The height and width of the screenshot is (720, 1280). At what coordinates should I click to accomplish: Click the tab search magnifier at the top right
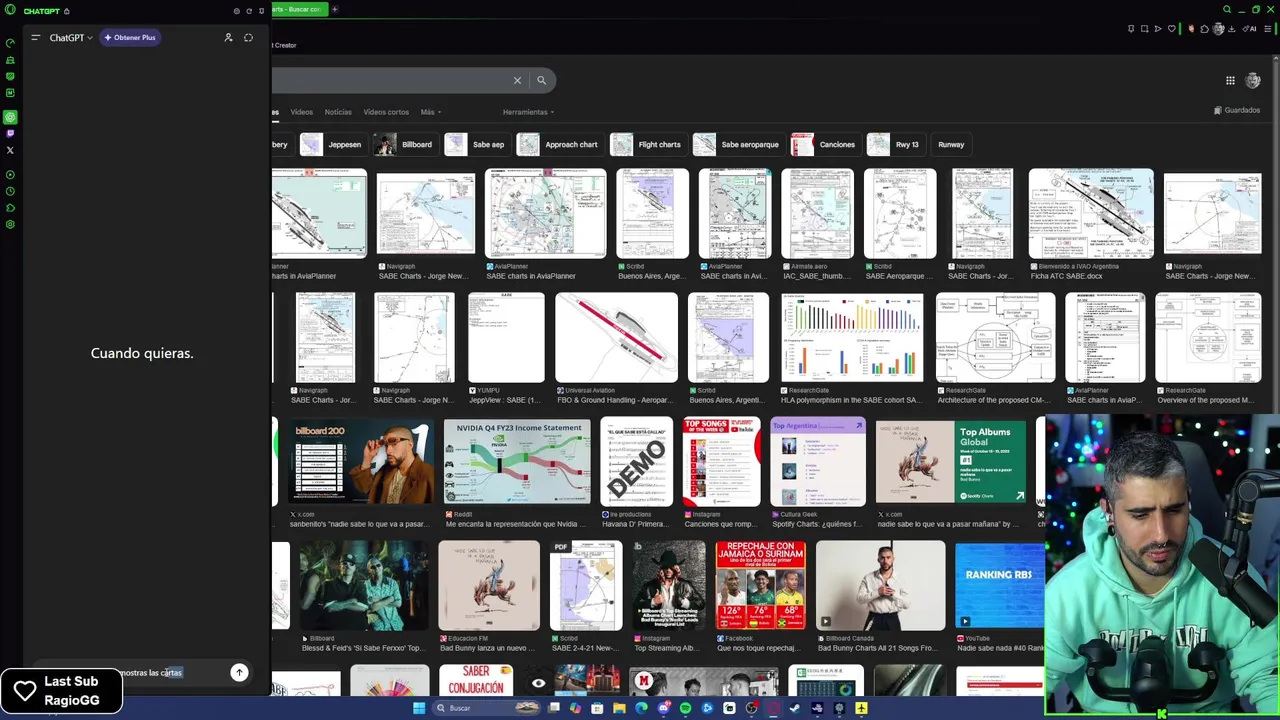1227,9
